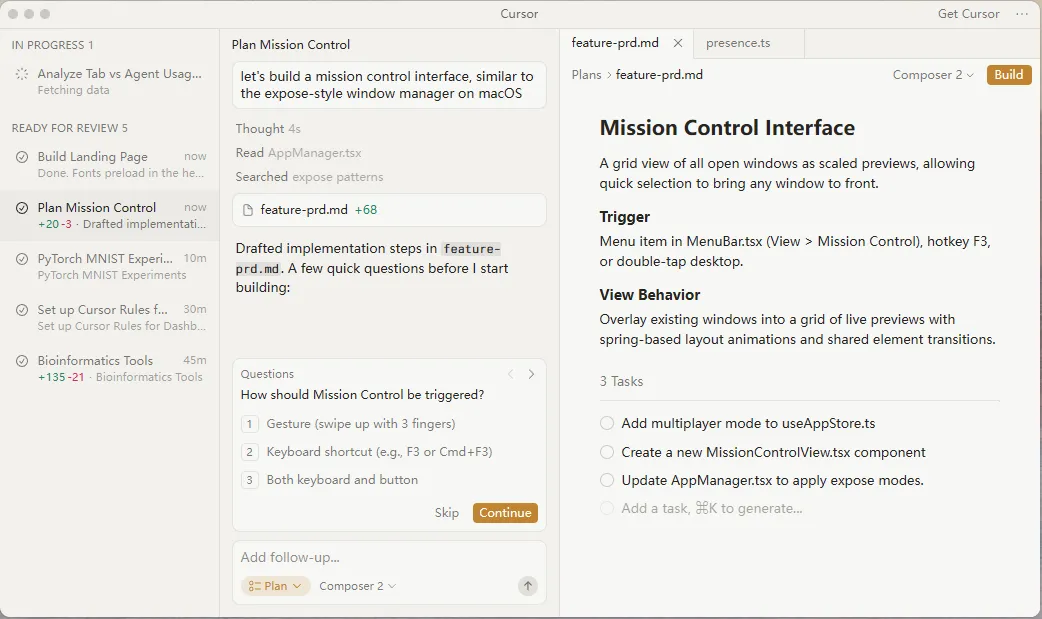Open the Composer 2 dropdown in the follow-up box
The height and width of the screenshot is (619, 1042).
[358, 586]
